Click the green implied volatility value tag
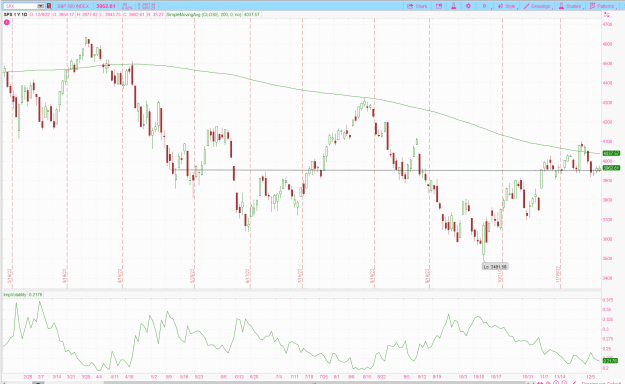Image resolution: width=625 pixels, height=384 pixels. point(610,360)
